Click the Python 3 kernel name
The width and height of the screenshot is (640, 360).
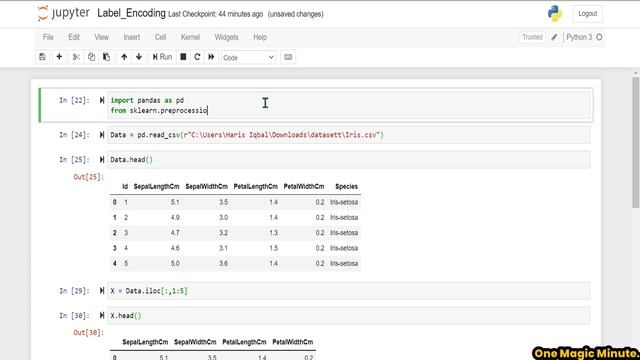pyautogui.click(x=579, y=37)
